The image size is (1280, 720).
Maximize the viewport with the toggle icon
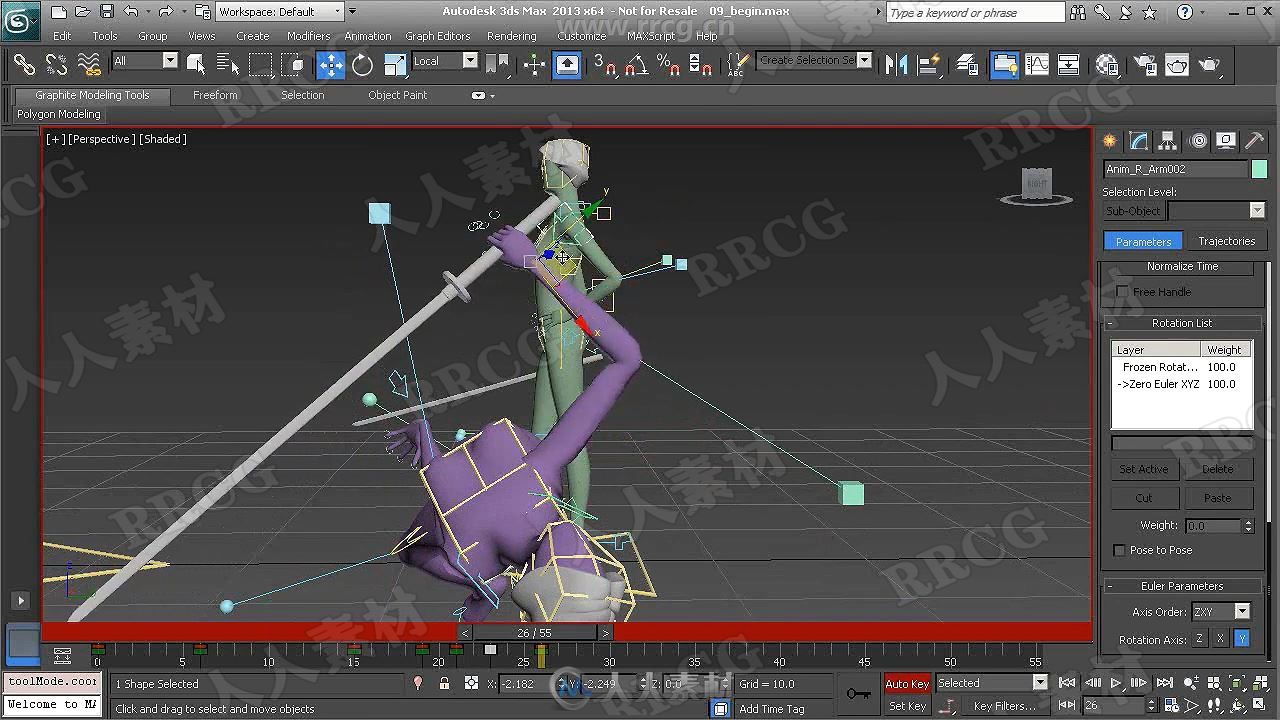1260,706
